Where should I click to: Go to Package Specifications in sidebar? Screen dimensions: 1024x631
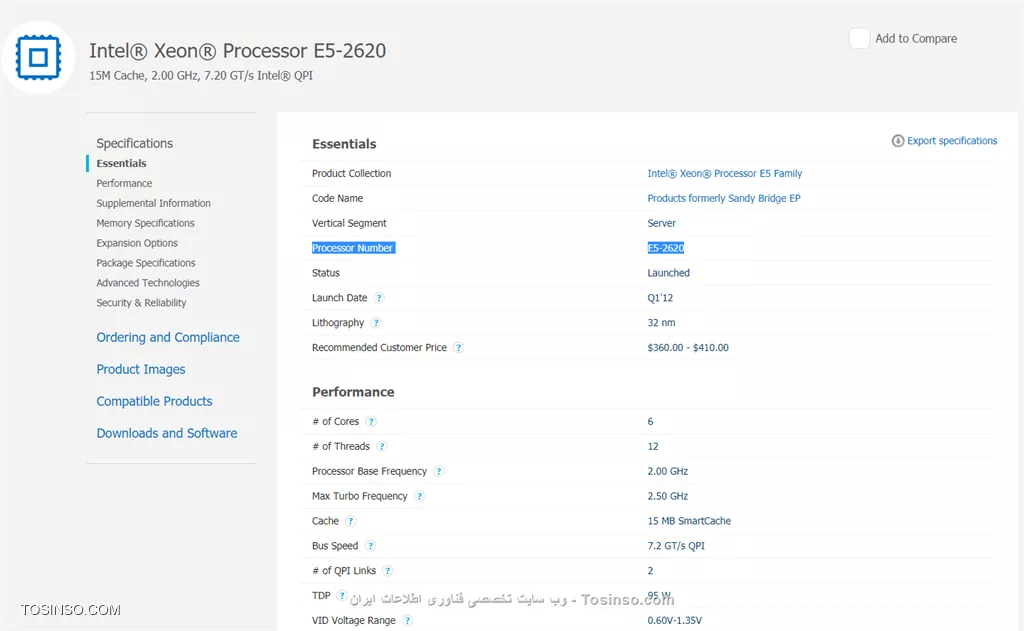point(146,263)
